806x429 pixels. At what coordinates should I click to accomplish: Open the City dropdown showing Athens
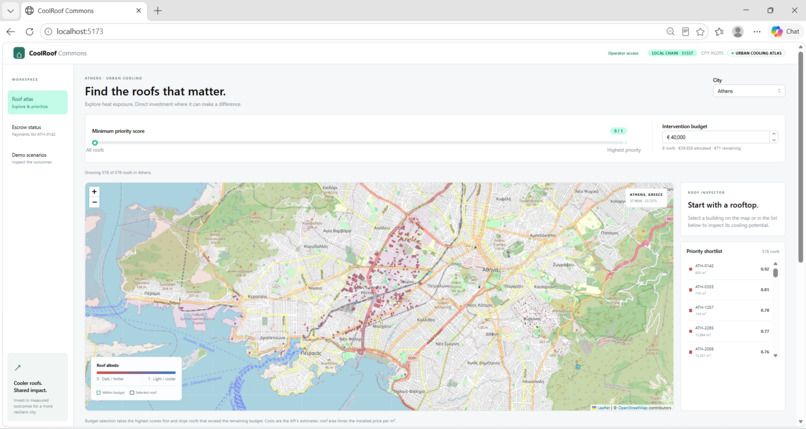748,91
